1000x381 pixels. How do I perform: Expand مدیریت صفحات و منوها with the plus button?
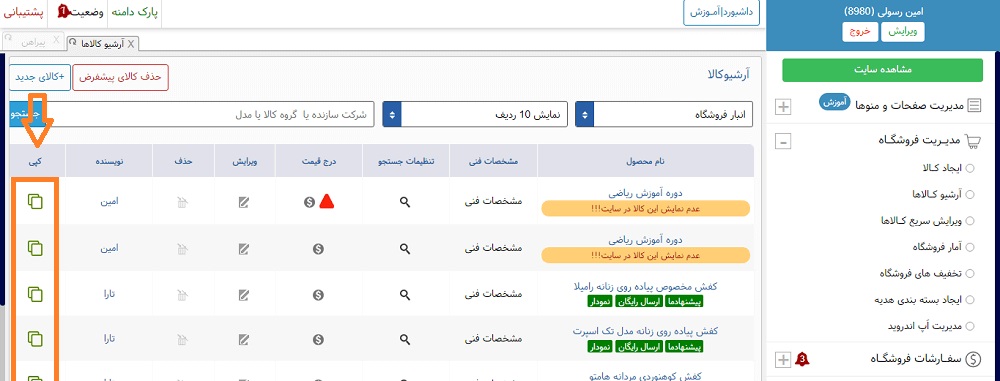(783, 107)
